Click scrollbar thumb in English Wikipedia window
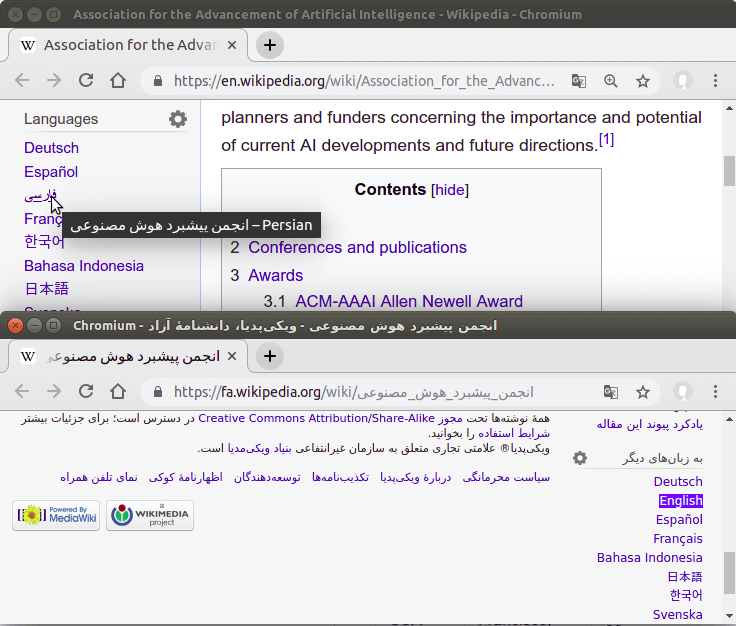Screen dimensions: 736x626 (x=729, y=171)
